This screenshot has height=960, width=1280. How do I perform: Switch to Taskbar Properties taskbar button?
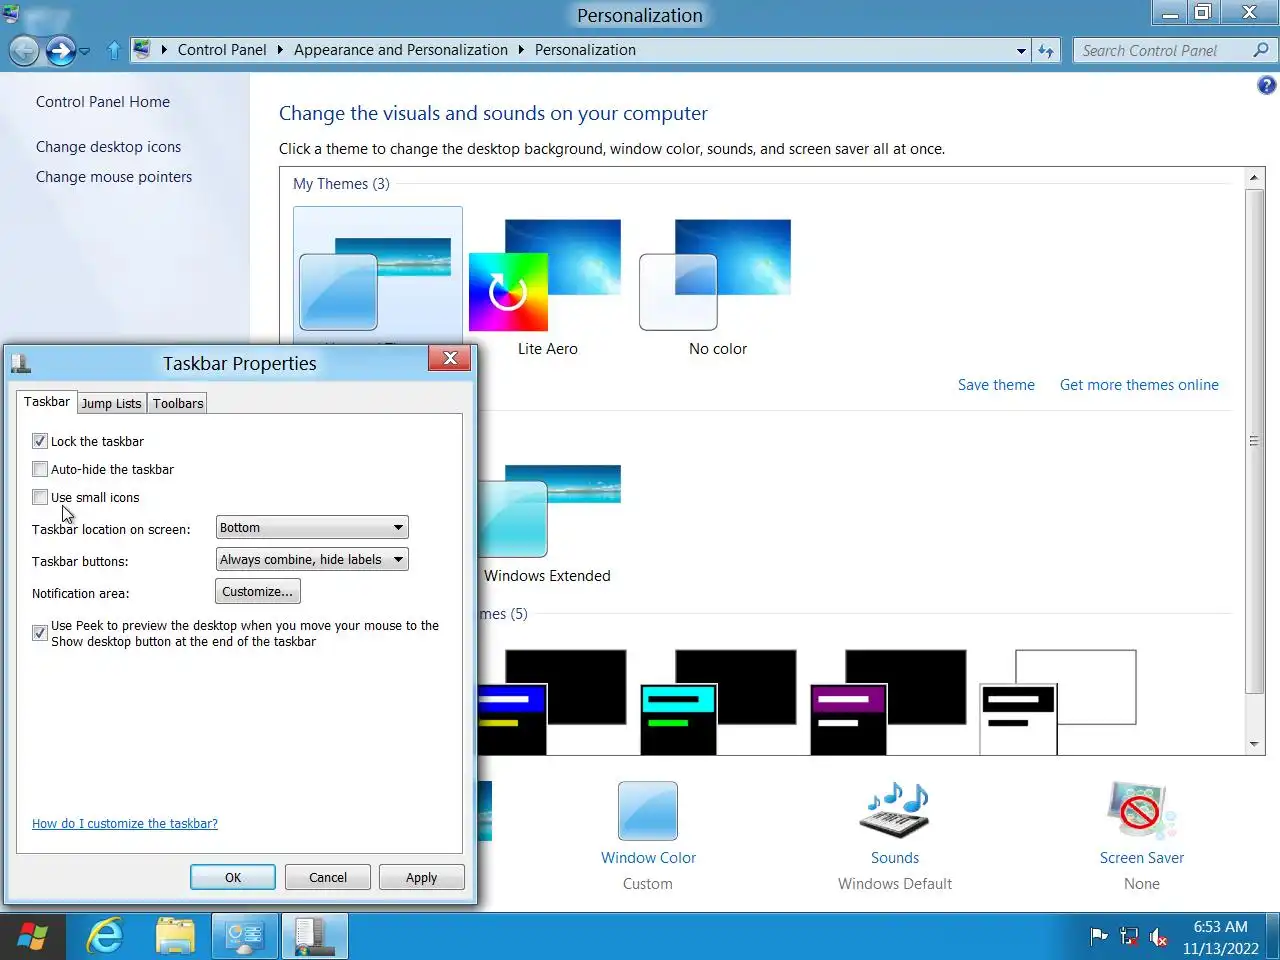(315, 936)
